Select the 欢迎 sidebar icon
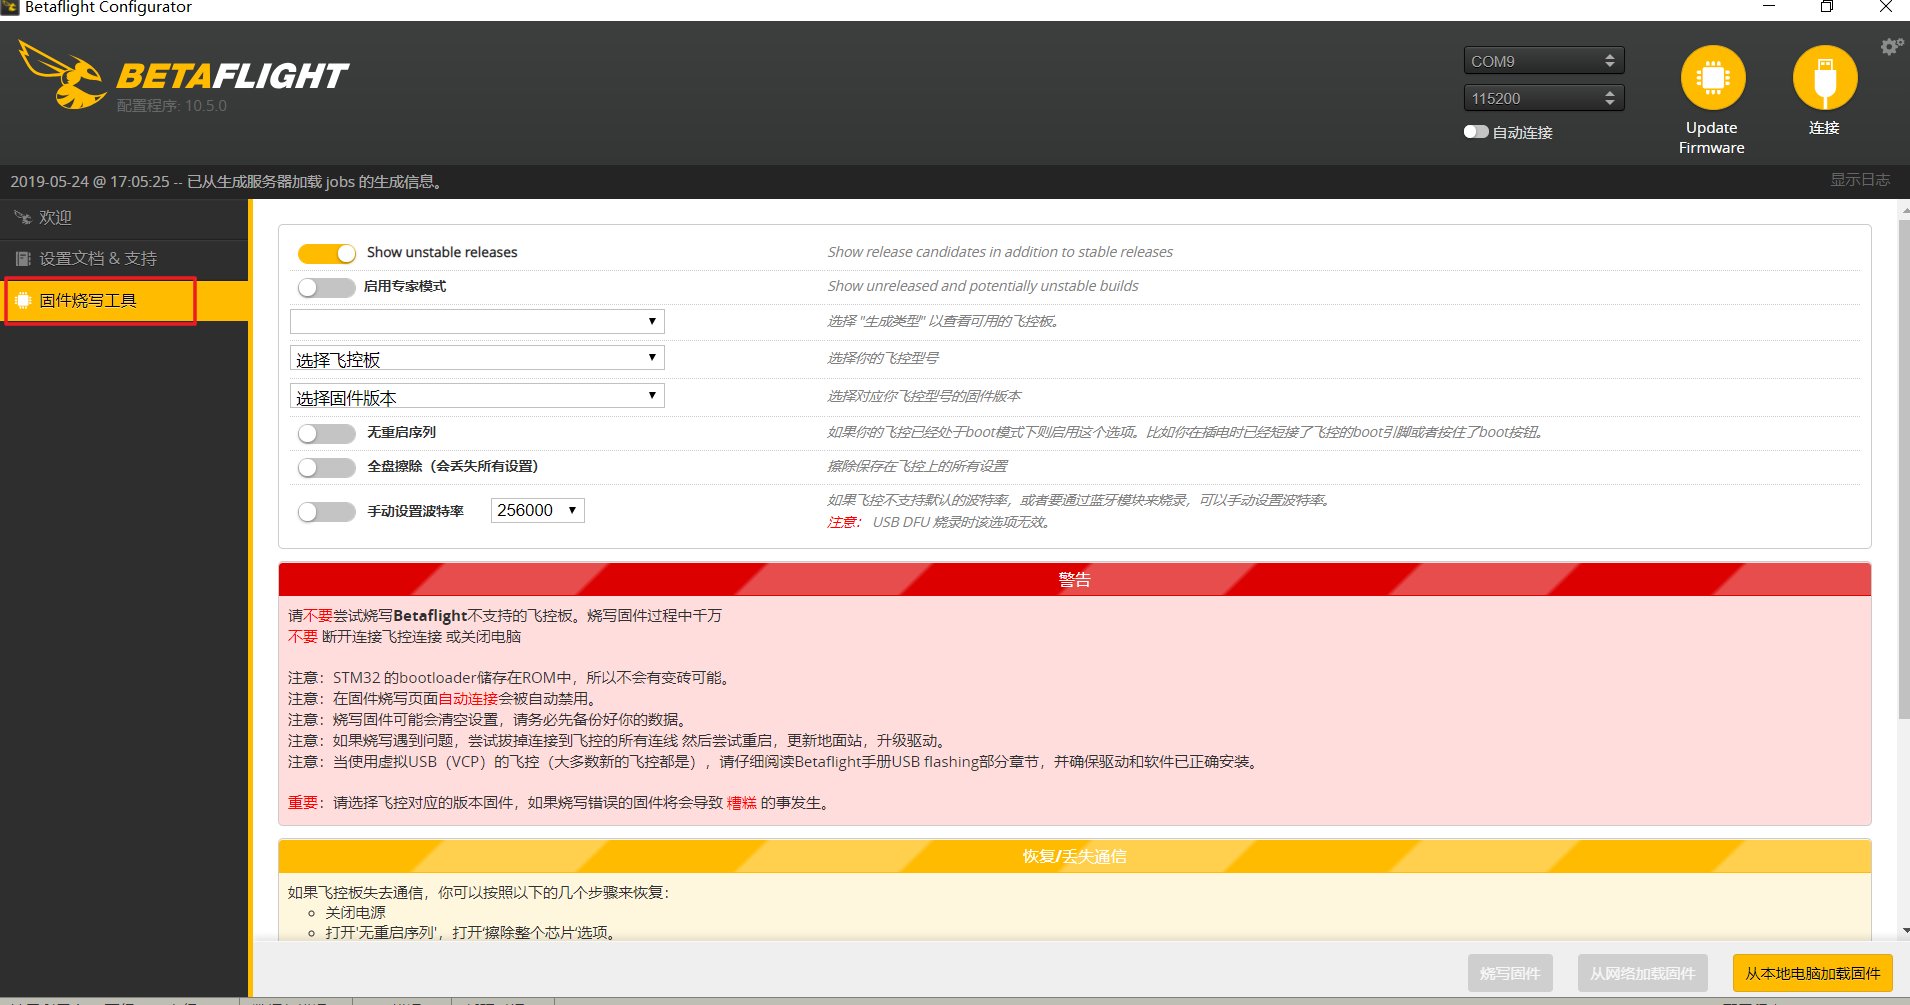 [x=22, y=216]
